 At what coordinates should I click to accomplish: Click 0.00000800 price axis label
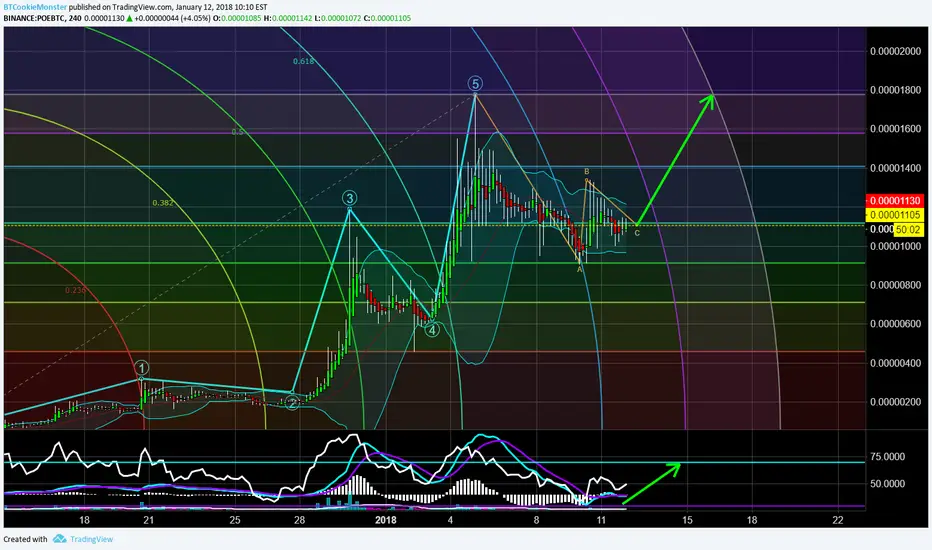(x=895, y=285)
